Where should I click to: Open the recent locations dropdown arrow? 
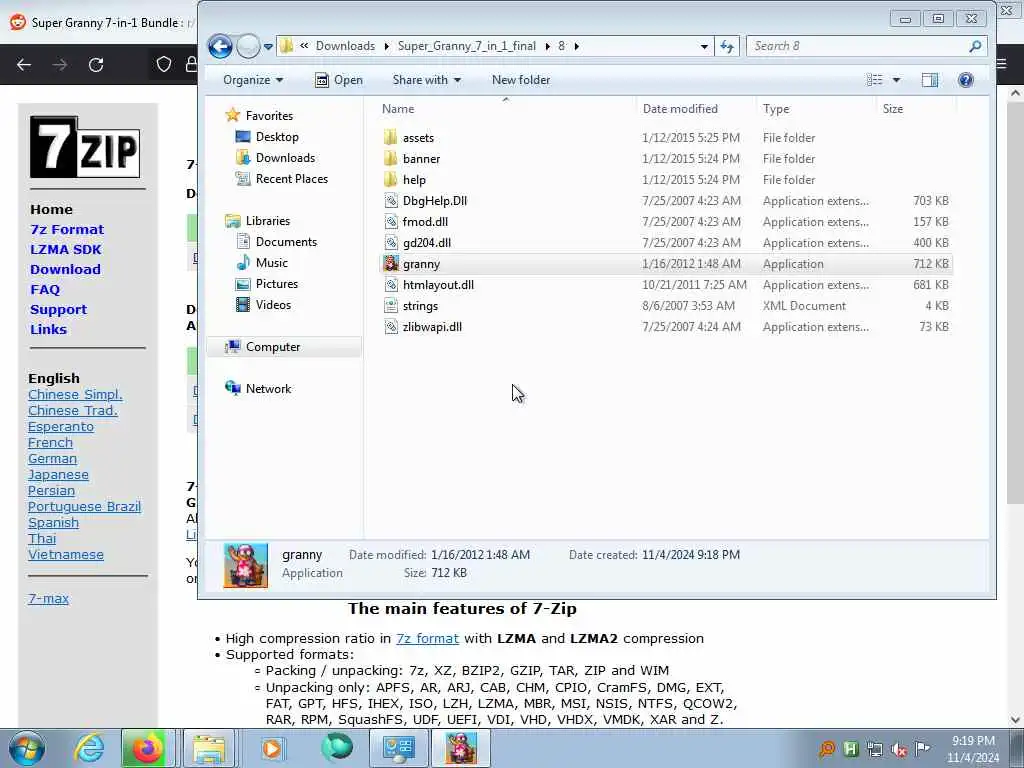(268, 47)
